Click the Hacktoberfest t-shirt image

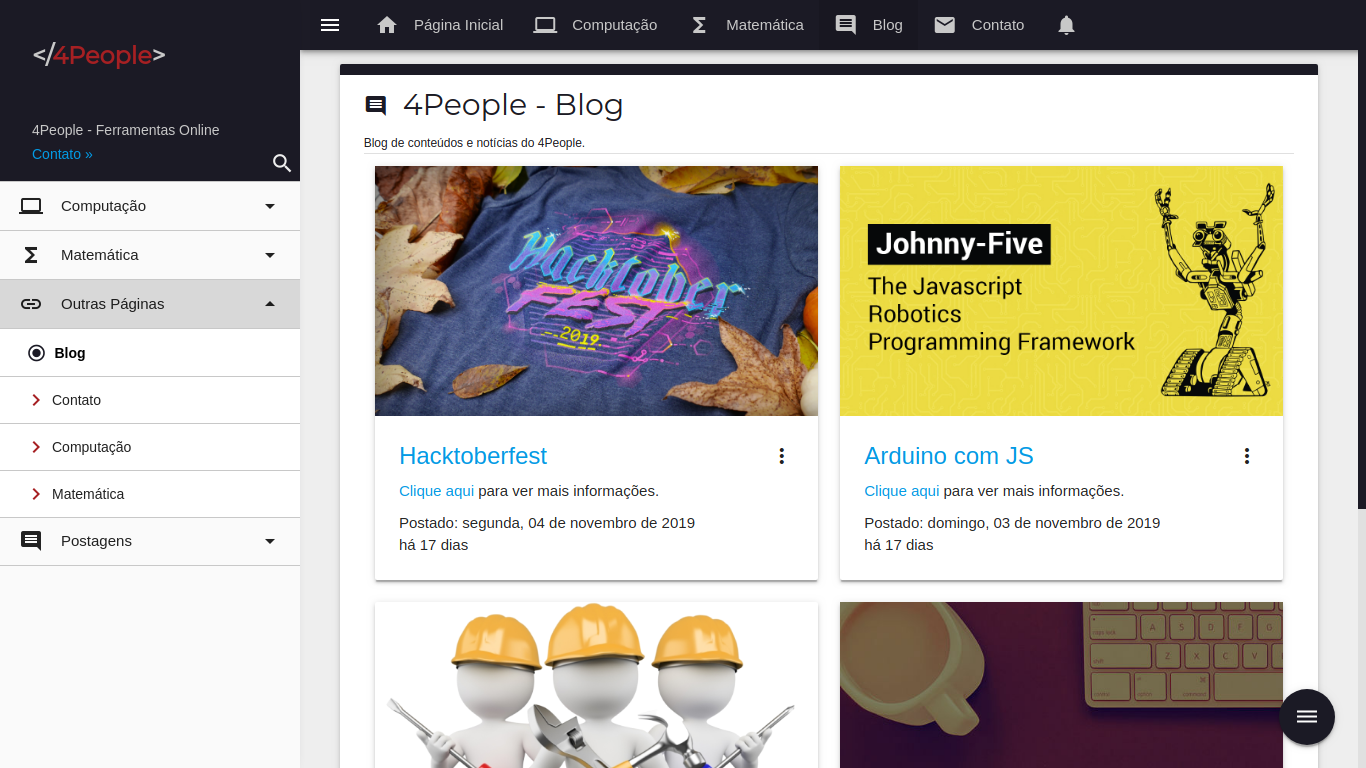coord(596,291)
